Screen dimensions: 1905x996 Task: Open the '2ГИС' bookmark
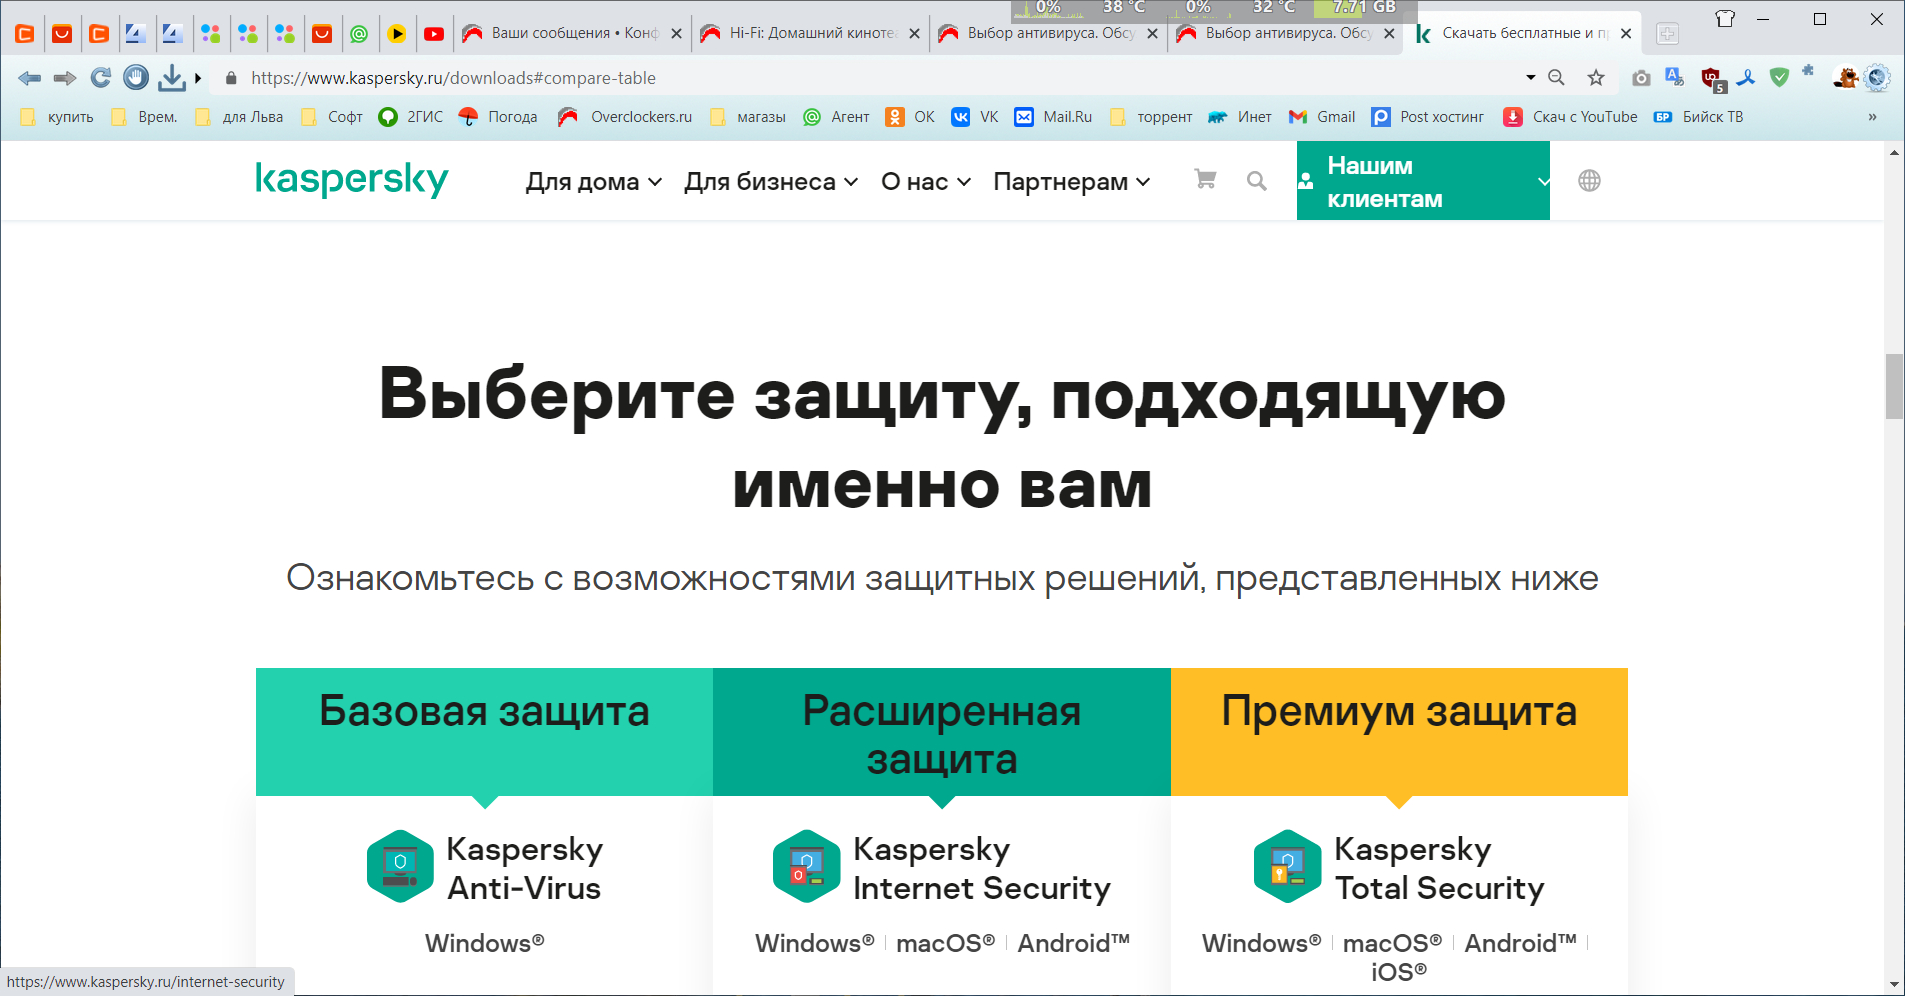411,117
